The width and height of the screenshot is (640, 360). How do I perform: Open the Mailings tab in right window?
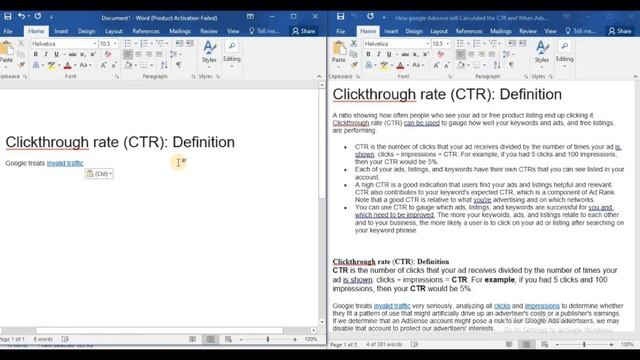tap(500, 31)
